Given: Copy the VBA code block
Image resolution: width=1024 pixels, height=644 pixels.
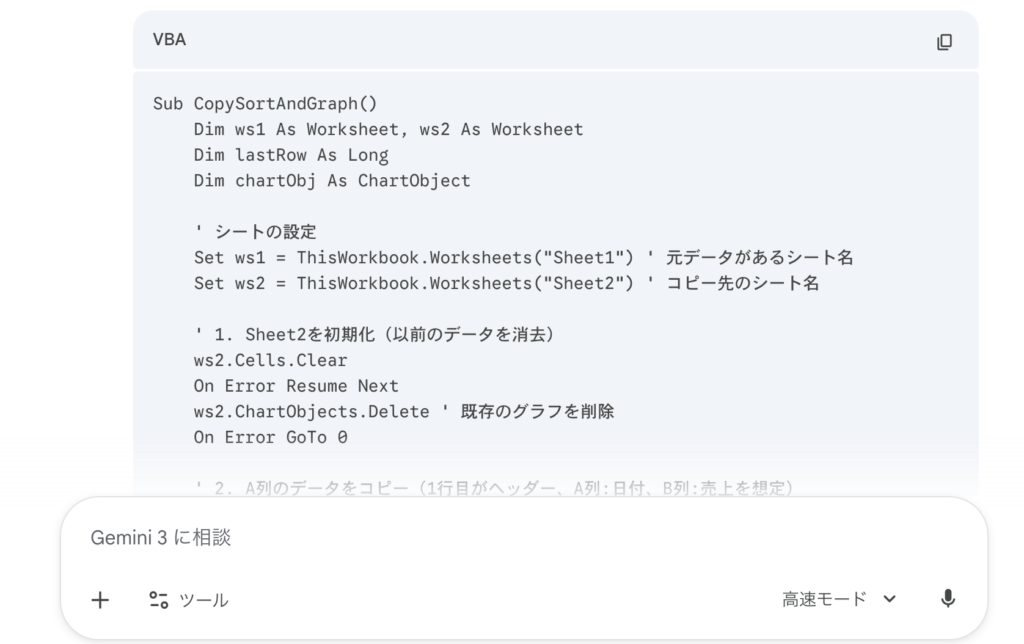Looking at the screenshot, I should [x=944, y=41].
